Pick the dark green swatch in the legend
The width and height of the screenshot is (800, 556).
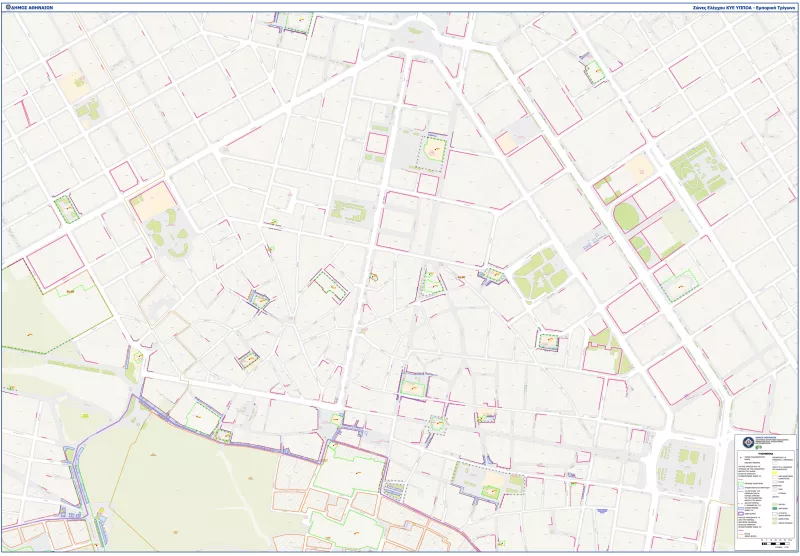click(x=775, y=508)
